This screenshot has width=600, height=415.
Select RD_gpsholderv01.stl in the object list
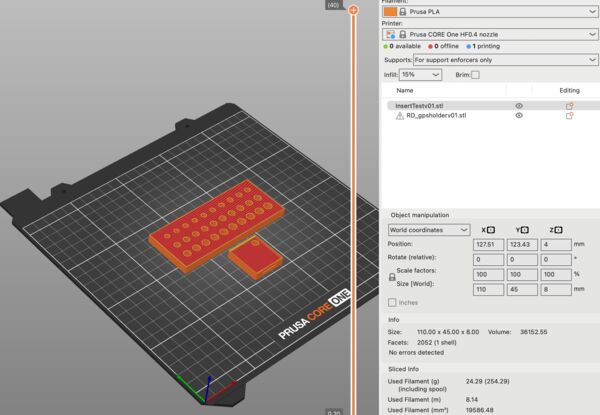click(x=436, y=116)
